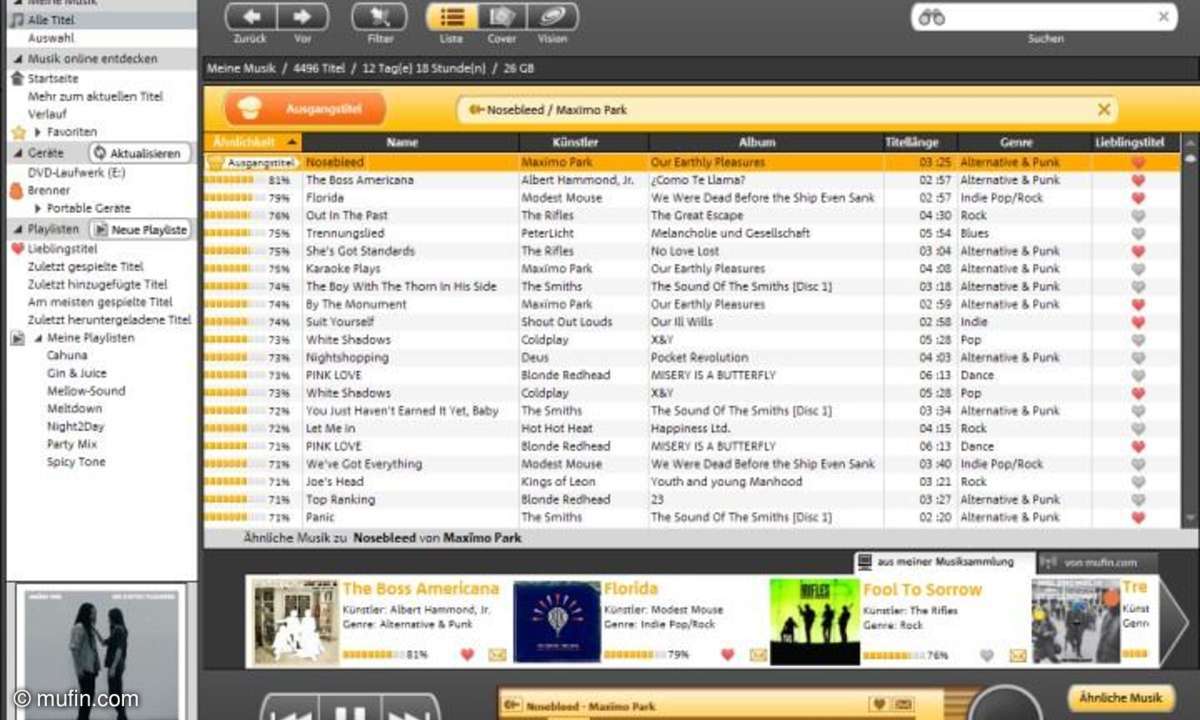This screenshot has height=720, width=1200.
Task: Switch to Liste view
Action: pos(451,17)
